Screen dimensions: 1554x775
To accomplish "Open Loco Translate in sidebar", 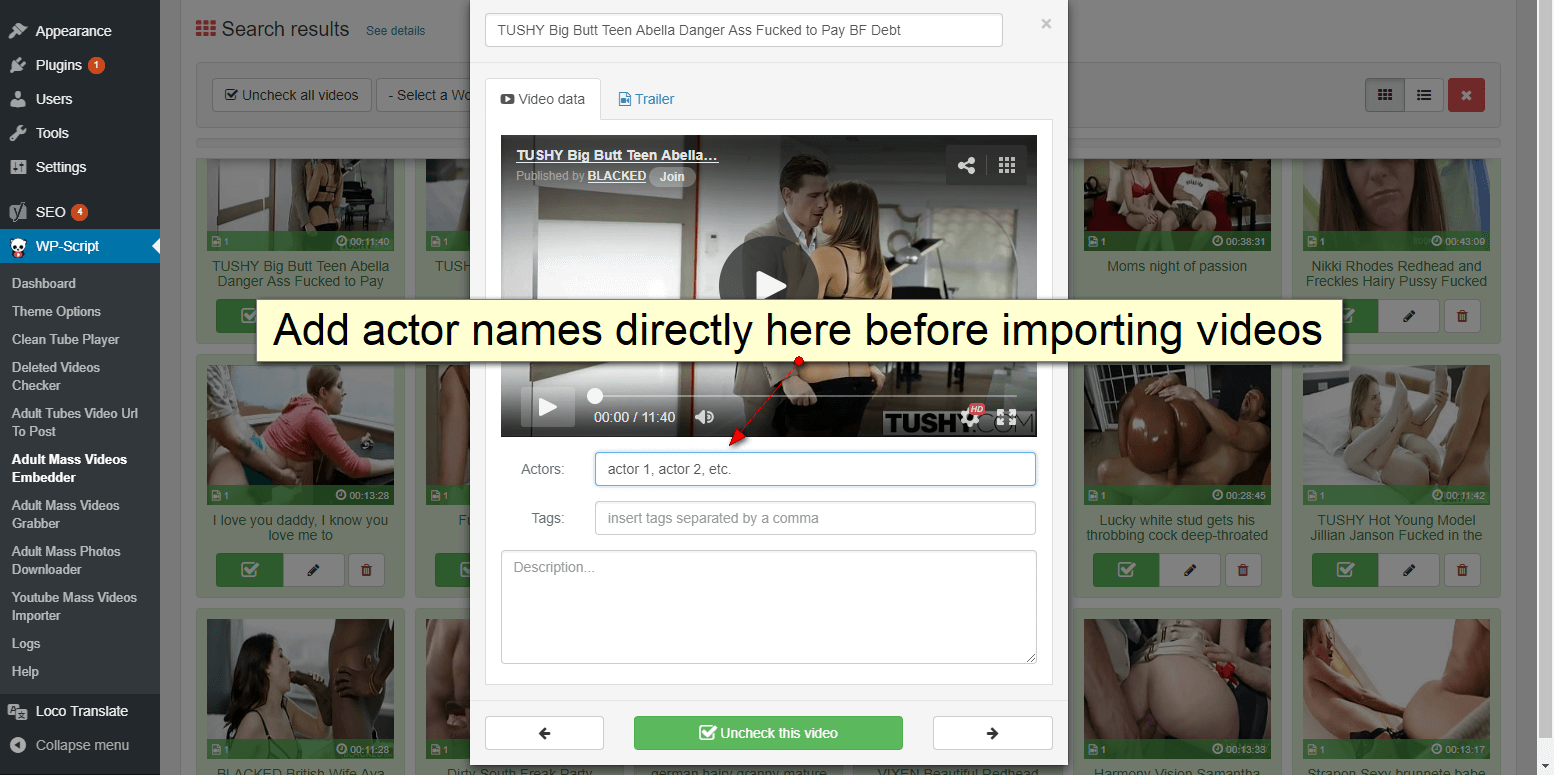I will pos(80,711).
